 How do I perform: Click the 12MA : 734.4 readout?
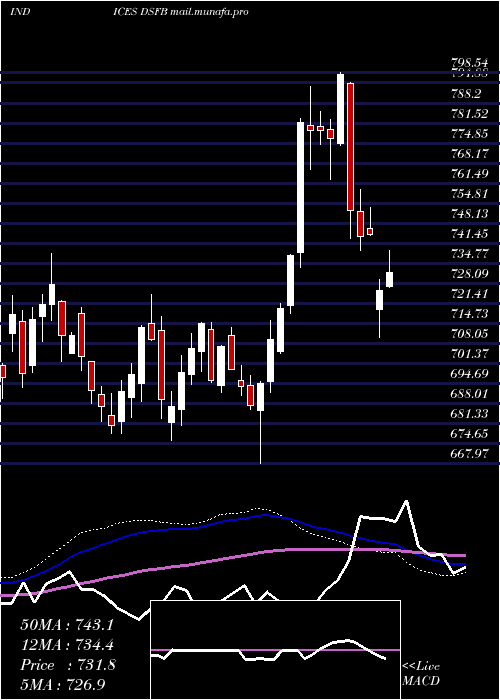67,645
